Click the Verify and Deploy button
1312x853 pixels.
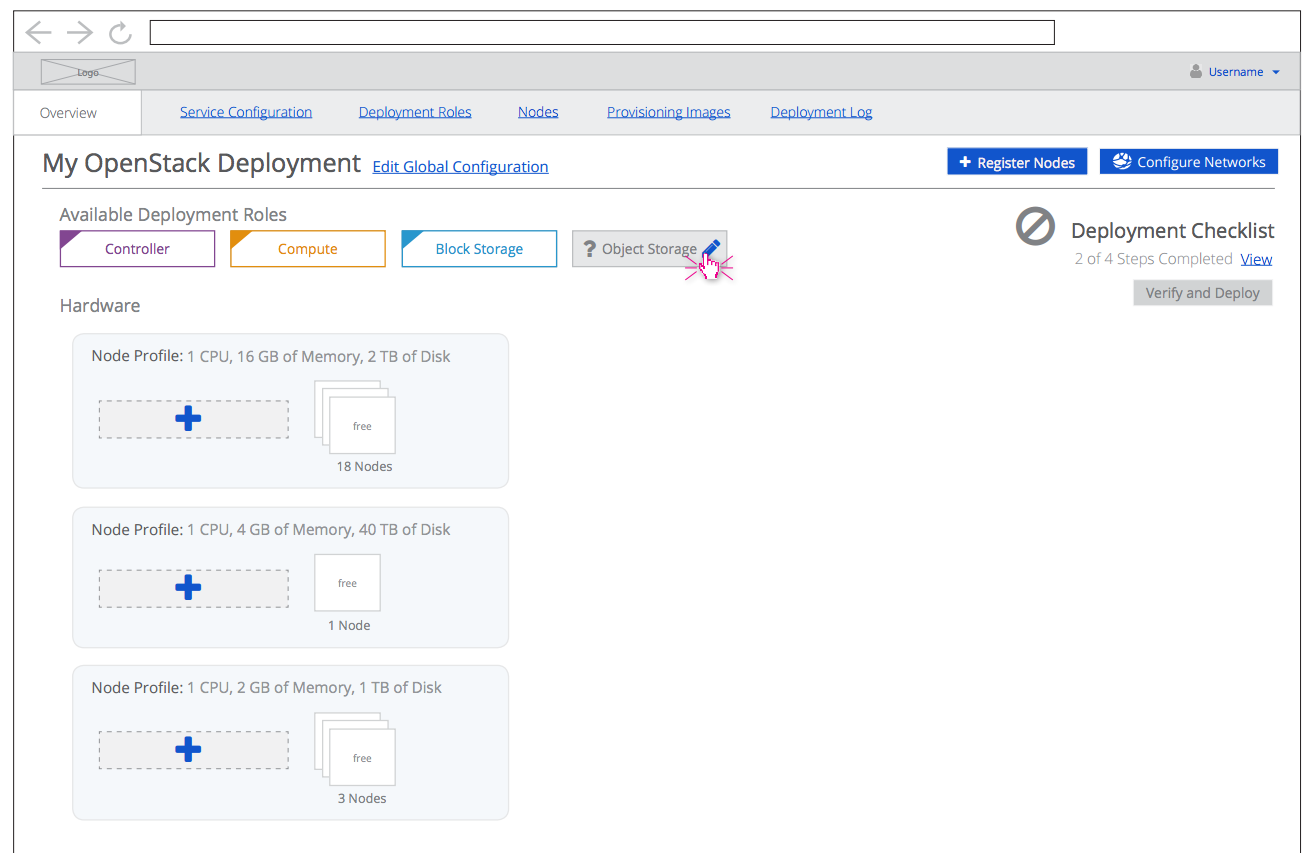pyautogui.click(x=1203, y=293)
